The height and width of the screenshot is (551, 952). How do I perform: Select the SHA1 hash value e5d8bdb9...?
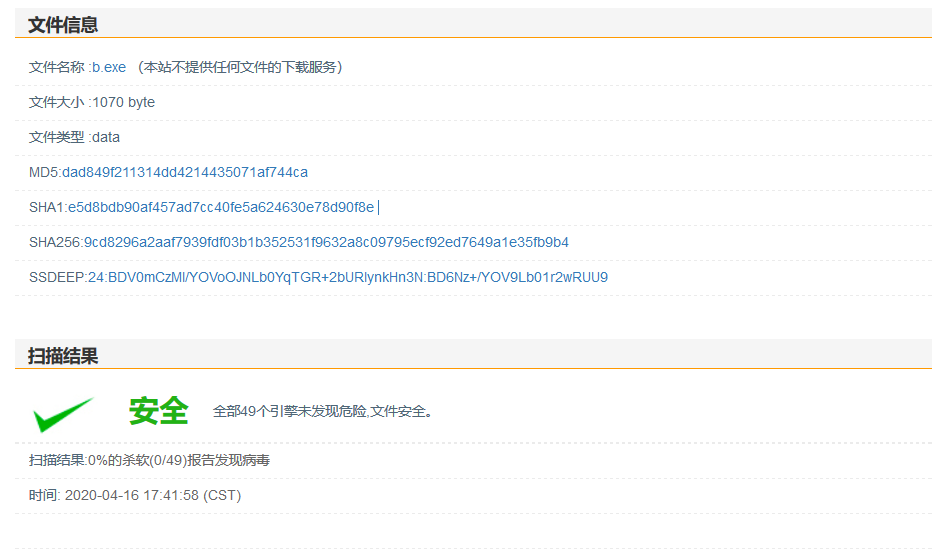(221, 208)
